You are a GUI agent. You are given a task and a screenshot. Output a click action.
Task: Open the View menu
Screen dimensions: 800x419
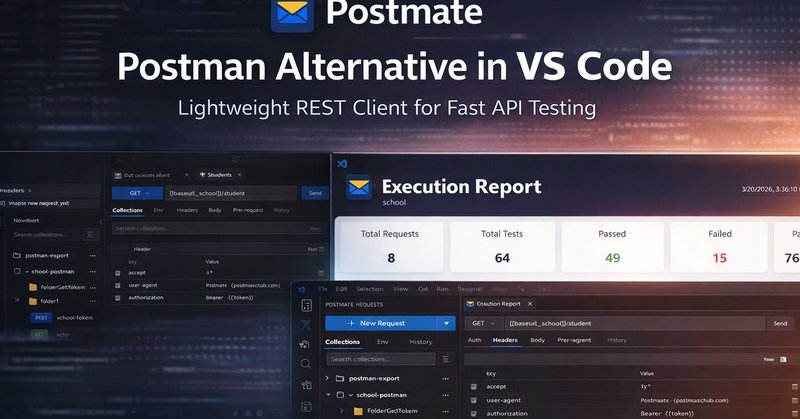click(401, 289)
